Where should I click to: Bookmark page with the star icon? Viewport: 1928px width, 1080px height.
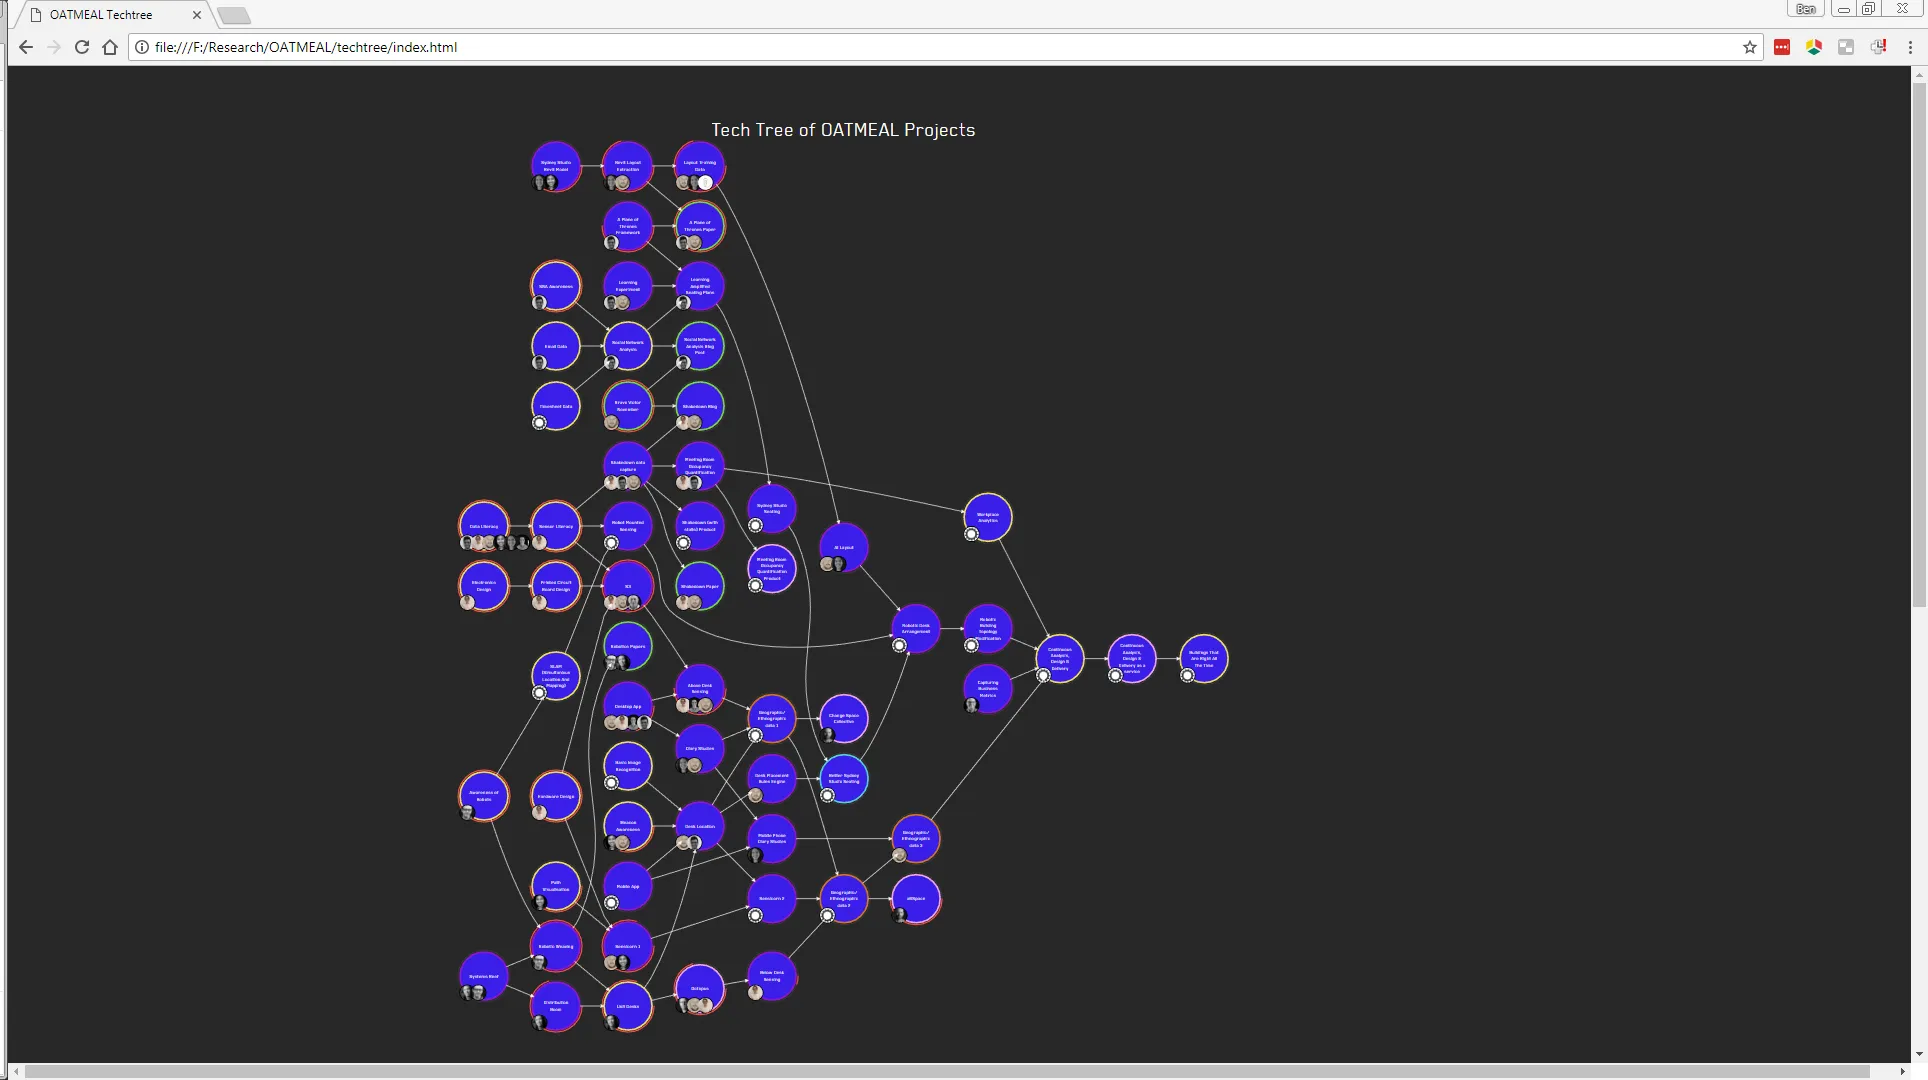pos(1750,47)
